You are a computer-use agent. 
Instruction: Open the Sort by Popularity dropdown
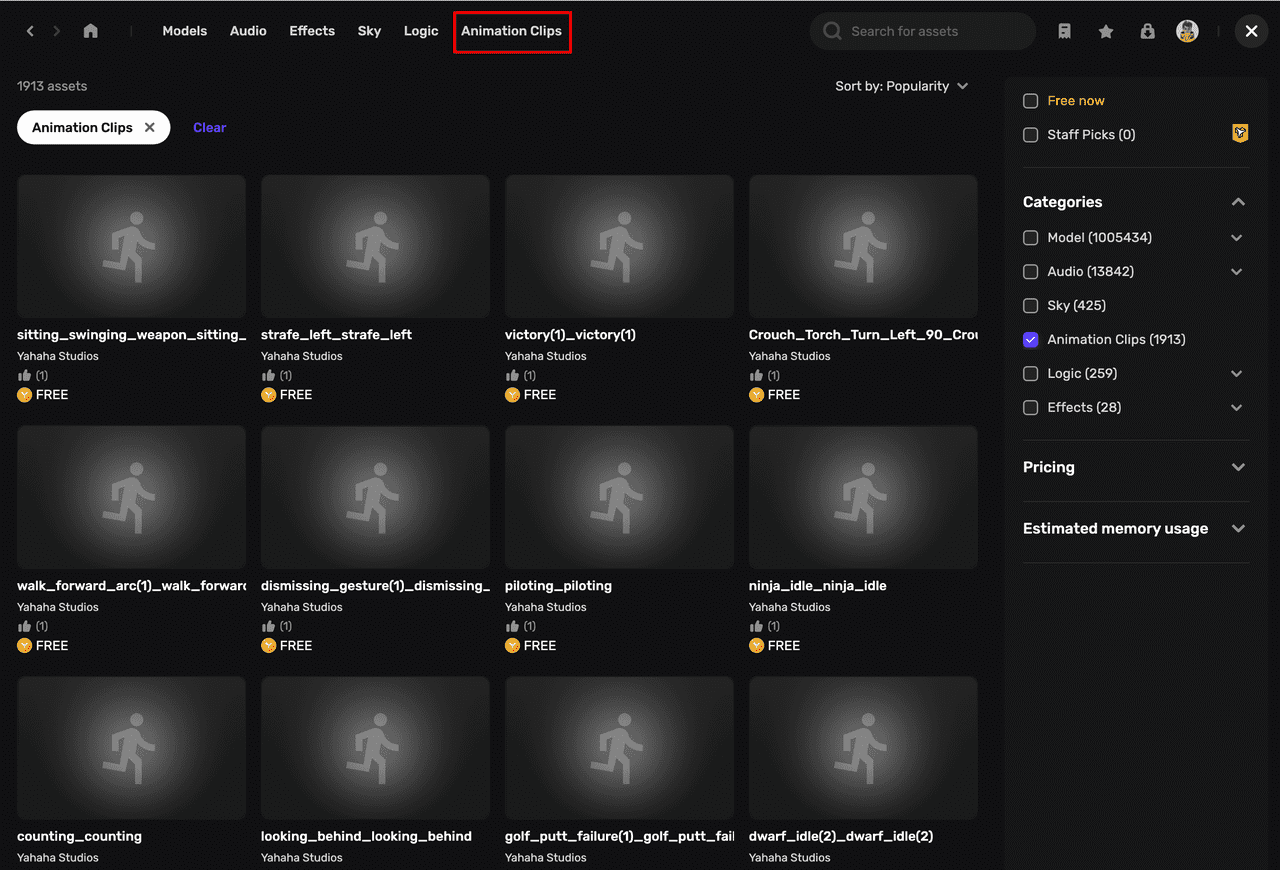tap(902, 86)
